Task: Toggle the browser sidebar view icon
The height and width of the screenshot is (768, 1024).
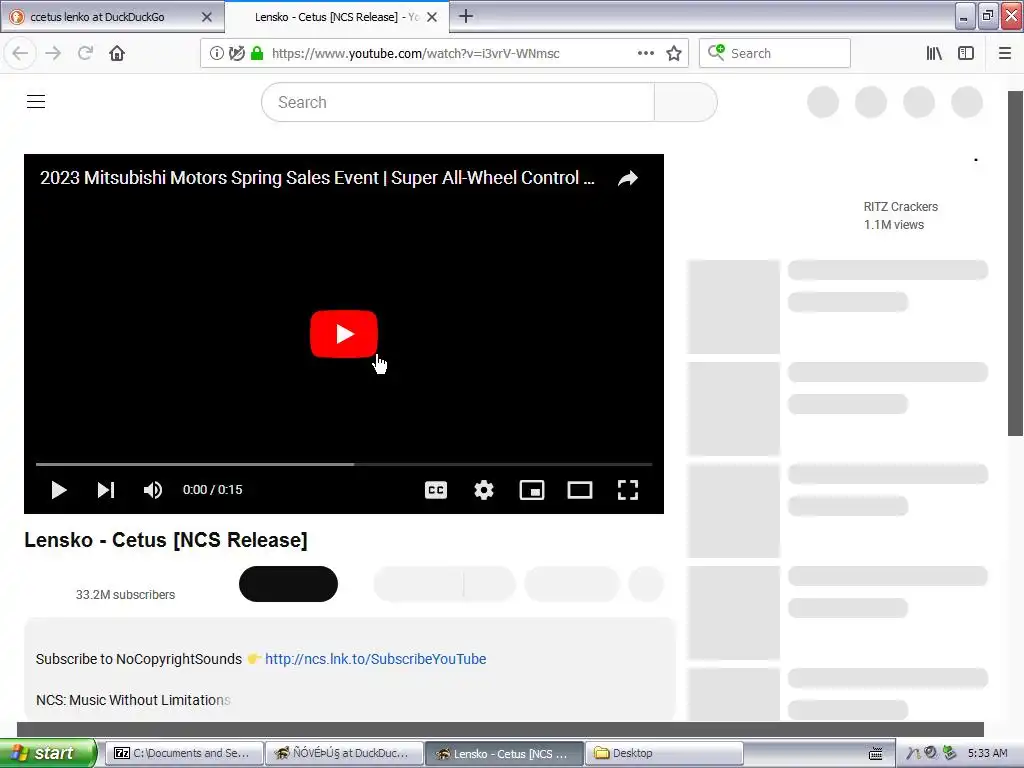Action: click(966, 54)
